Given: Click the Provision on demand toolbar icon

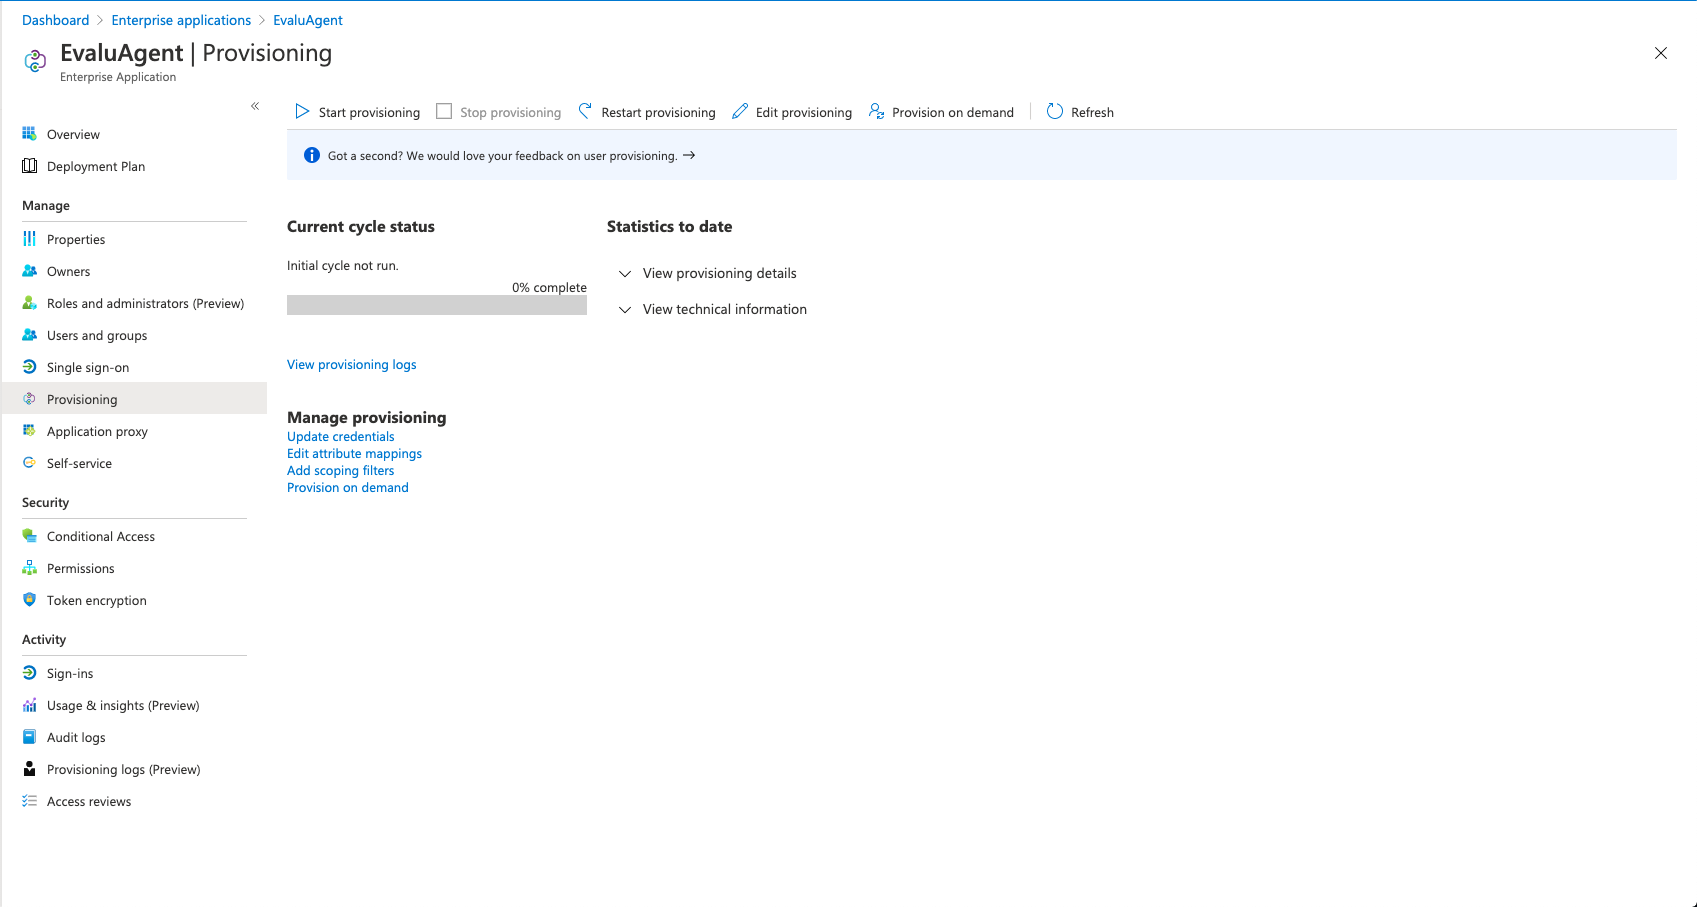Looking at the screenshot, I should [876, 111].
